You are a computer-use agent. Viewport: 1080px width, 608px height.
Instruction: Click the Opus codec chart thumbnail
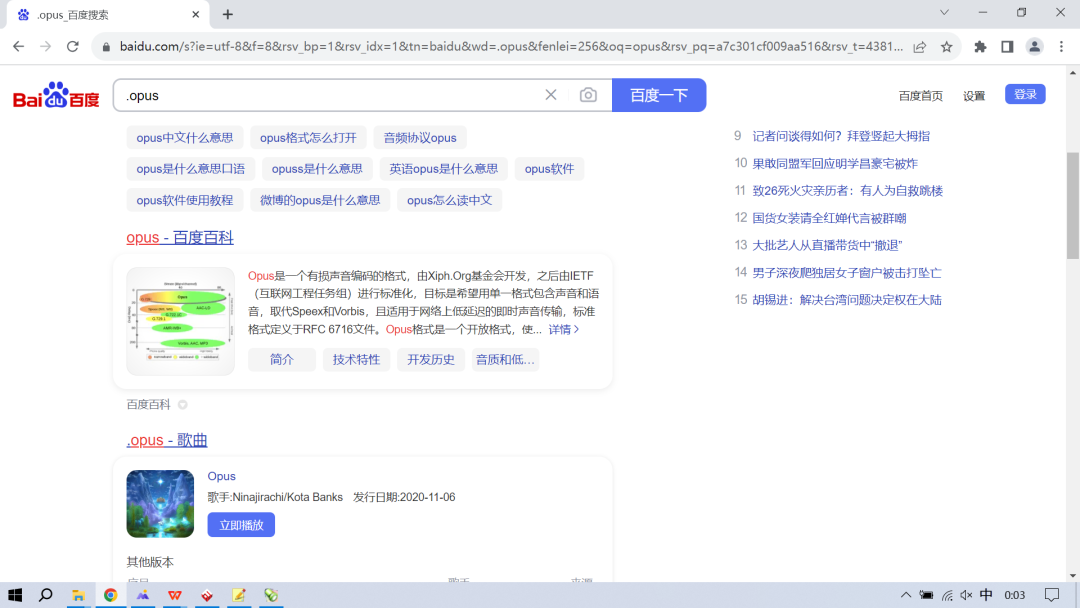point(180,321)
